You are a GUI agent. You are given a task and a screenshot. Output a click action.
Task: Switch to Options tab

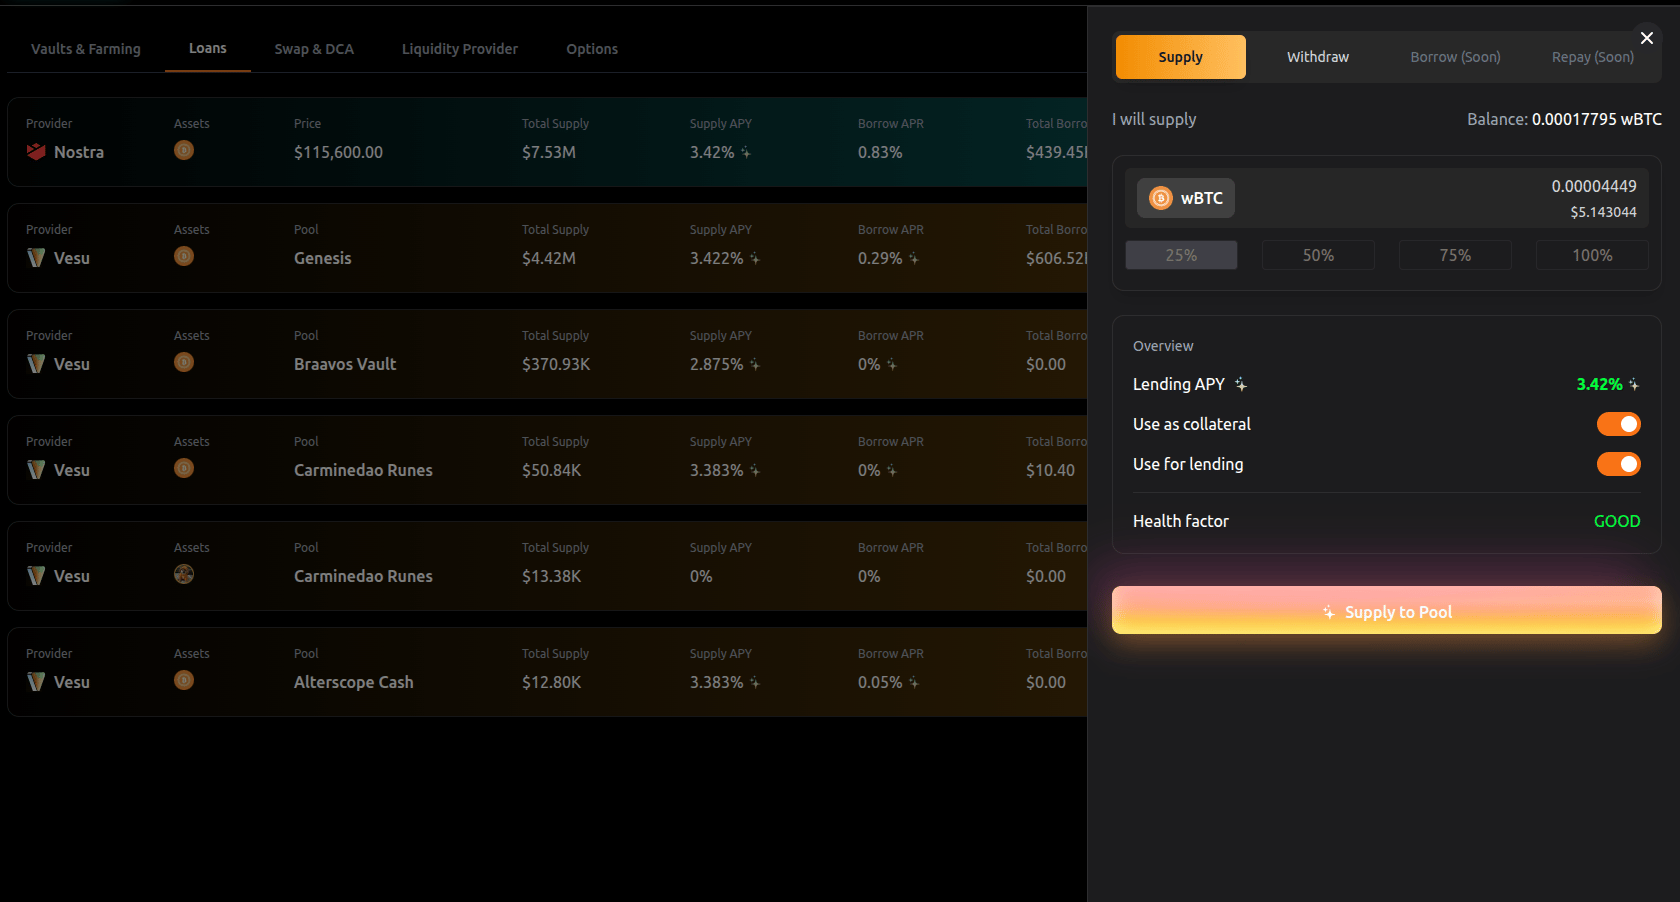pos(592,49)
